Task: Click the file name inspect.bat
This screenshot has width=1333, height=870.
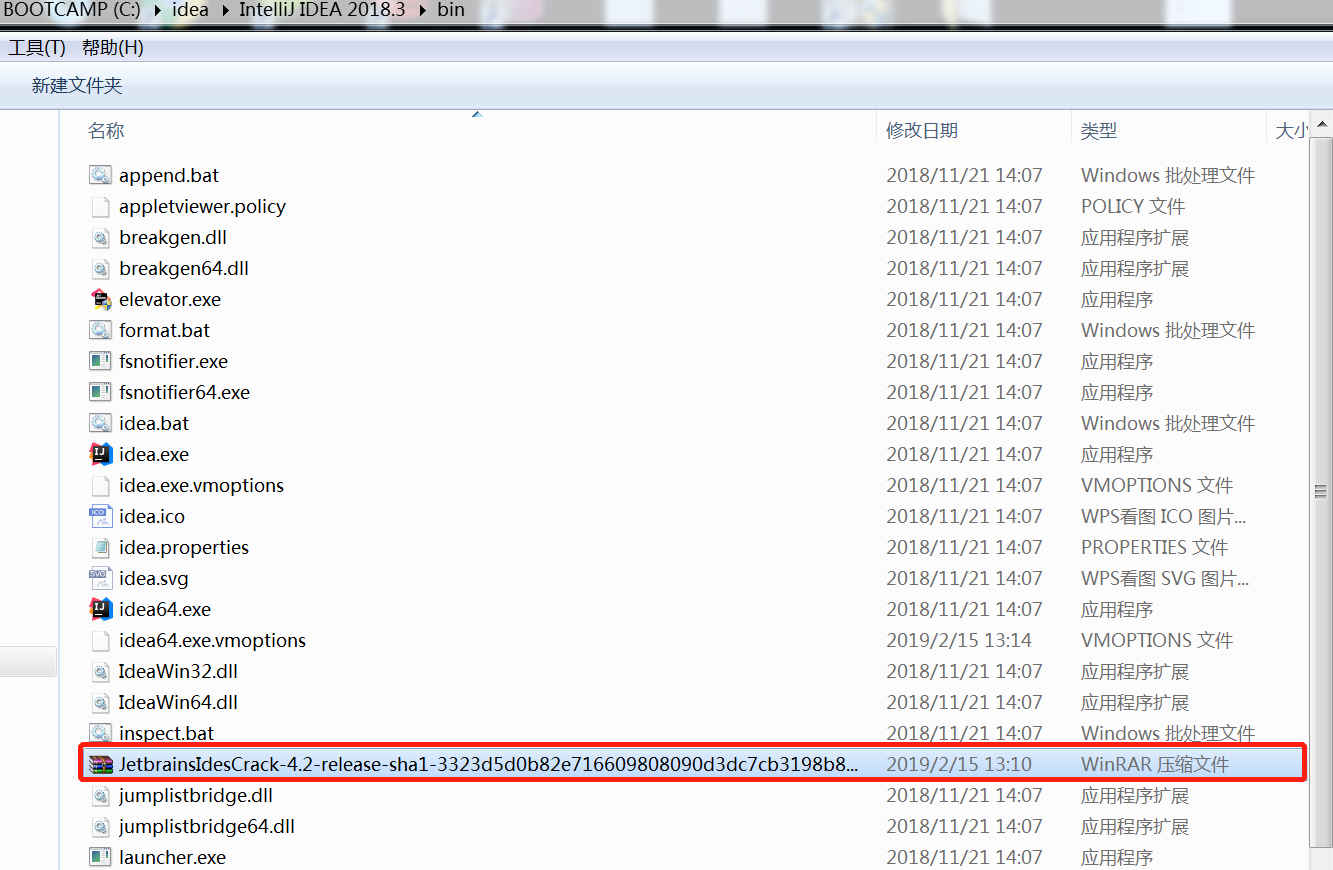Action: click(x=166, y=733)
